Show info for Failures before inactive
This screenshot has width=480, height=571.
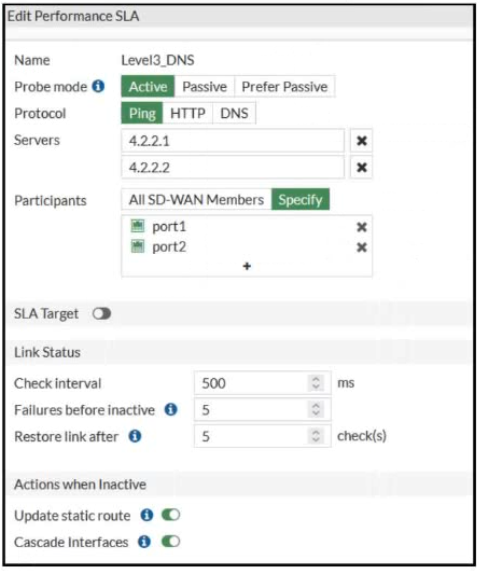tap(171, 409)
